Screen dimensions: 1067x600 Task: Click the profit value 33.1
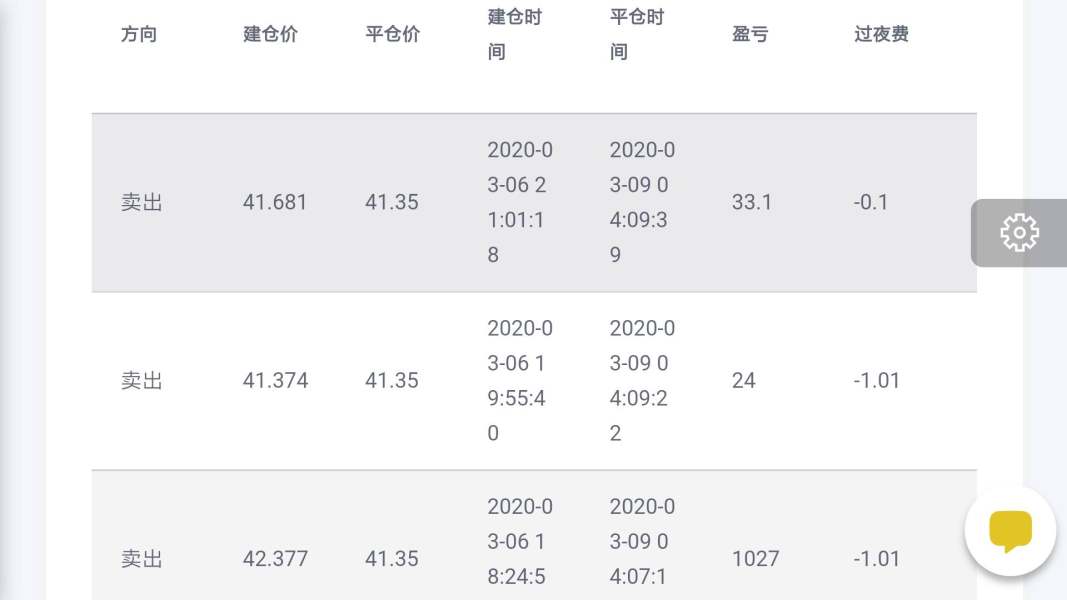752,202
